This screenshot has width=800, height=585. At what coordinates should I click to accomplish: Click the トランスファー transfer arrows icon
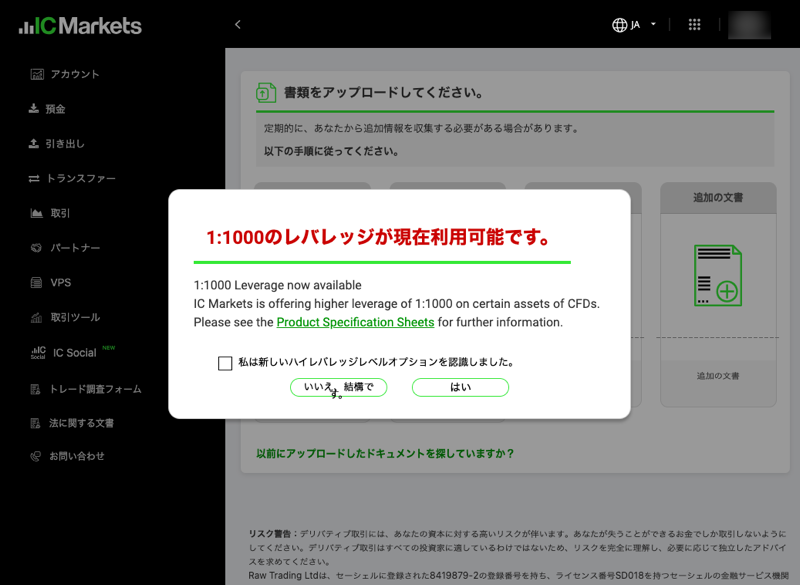pyautogui.click(x=34, y=179)
